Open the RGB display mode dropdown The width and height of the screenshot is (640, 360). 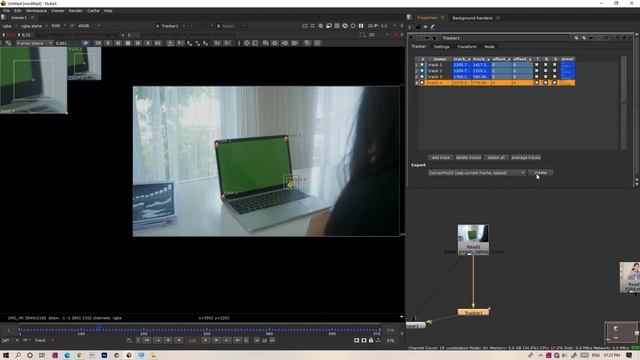(x=58, y=26)
